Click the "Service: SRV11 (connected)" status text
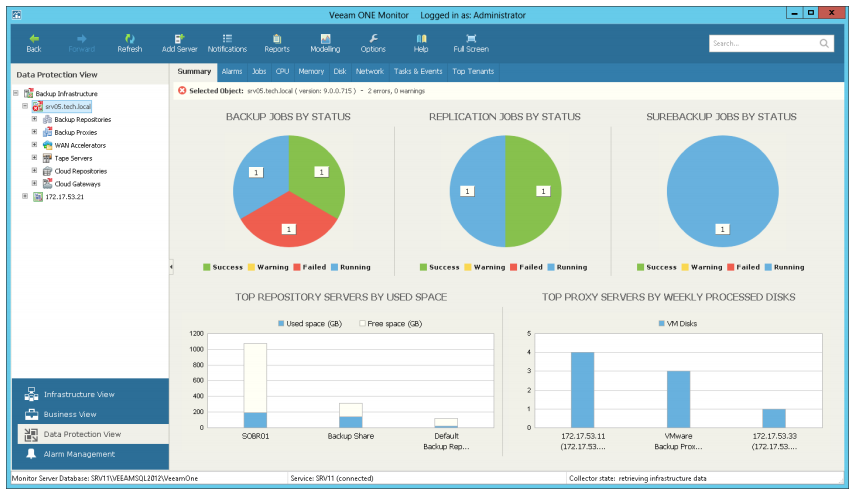856x493 pixels. click(x=332, y=478)
